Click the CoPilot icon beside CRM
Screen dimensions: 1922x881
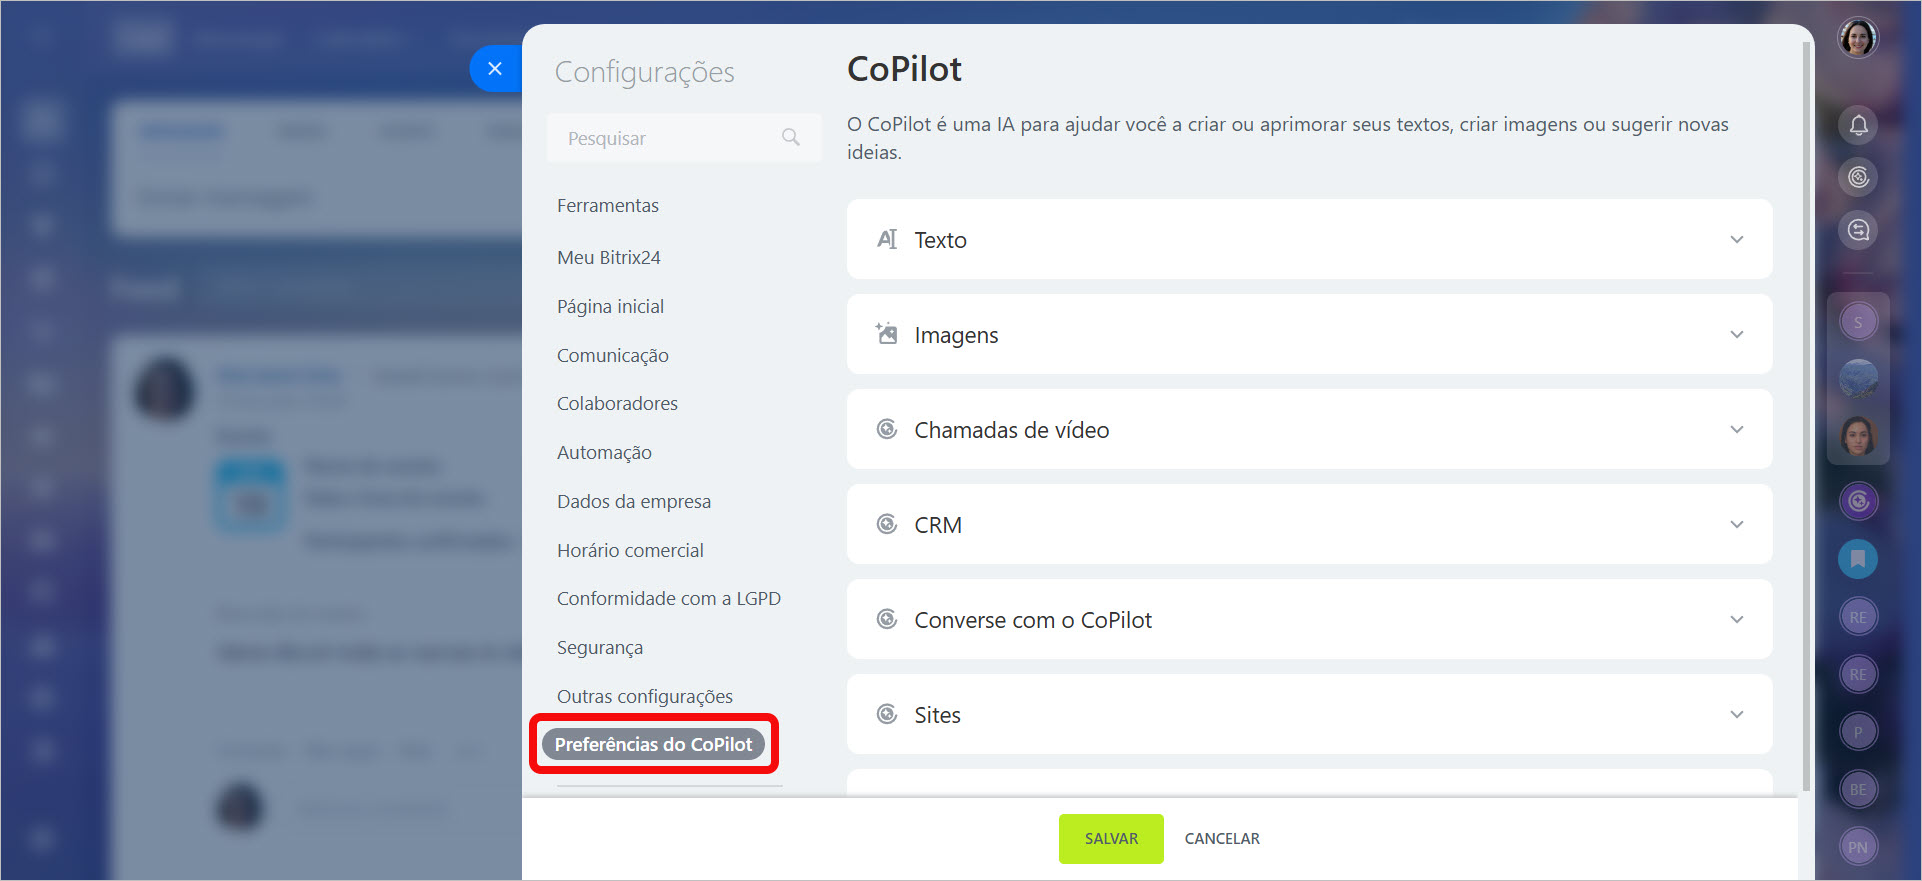coord(887,524)
